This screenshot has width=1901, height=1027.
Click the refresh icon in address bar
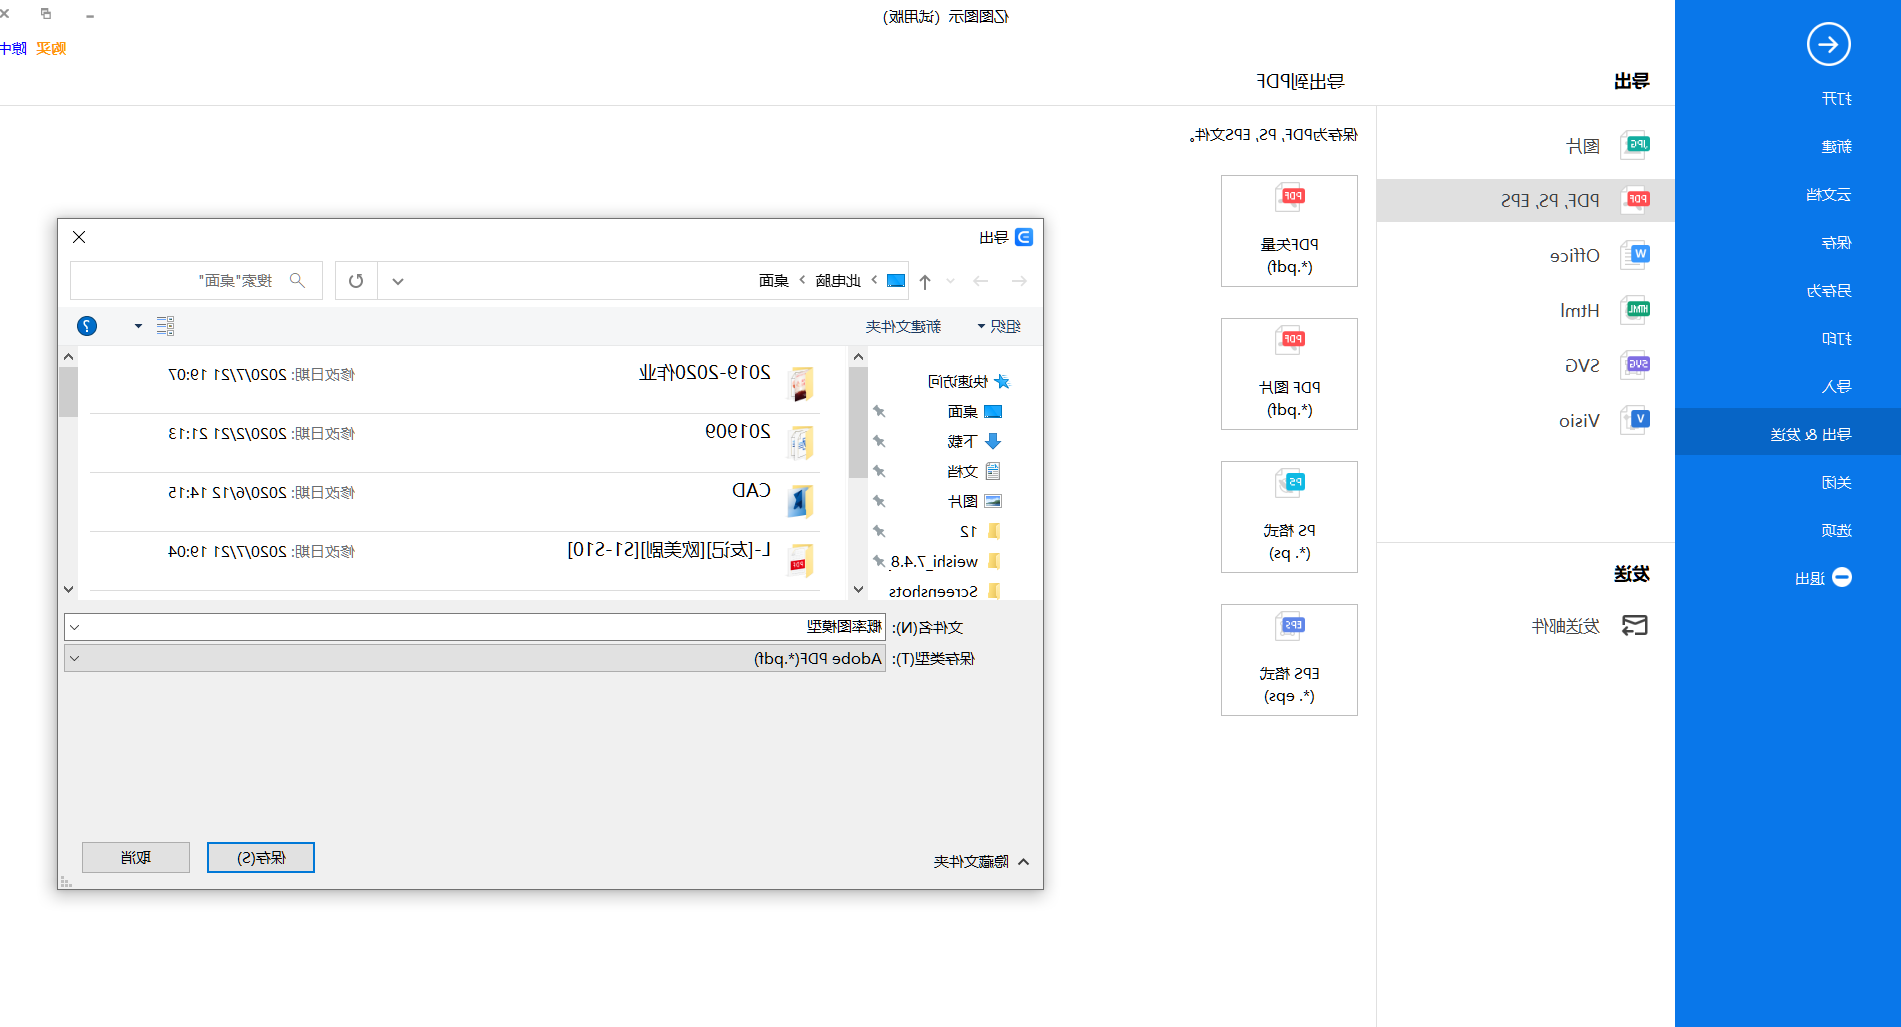[356, 281]
